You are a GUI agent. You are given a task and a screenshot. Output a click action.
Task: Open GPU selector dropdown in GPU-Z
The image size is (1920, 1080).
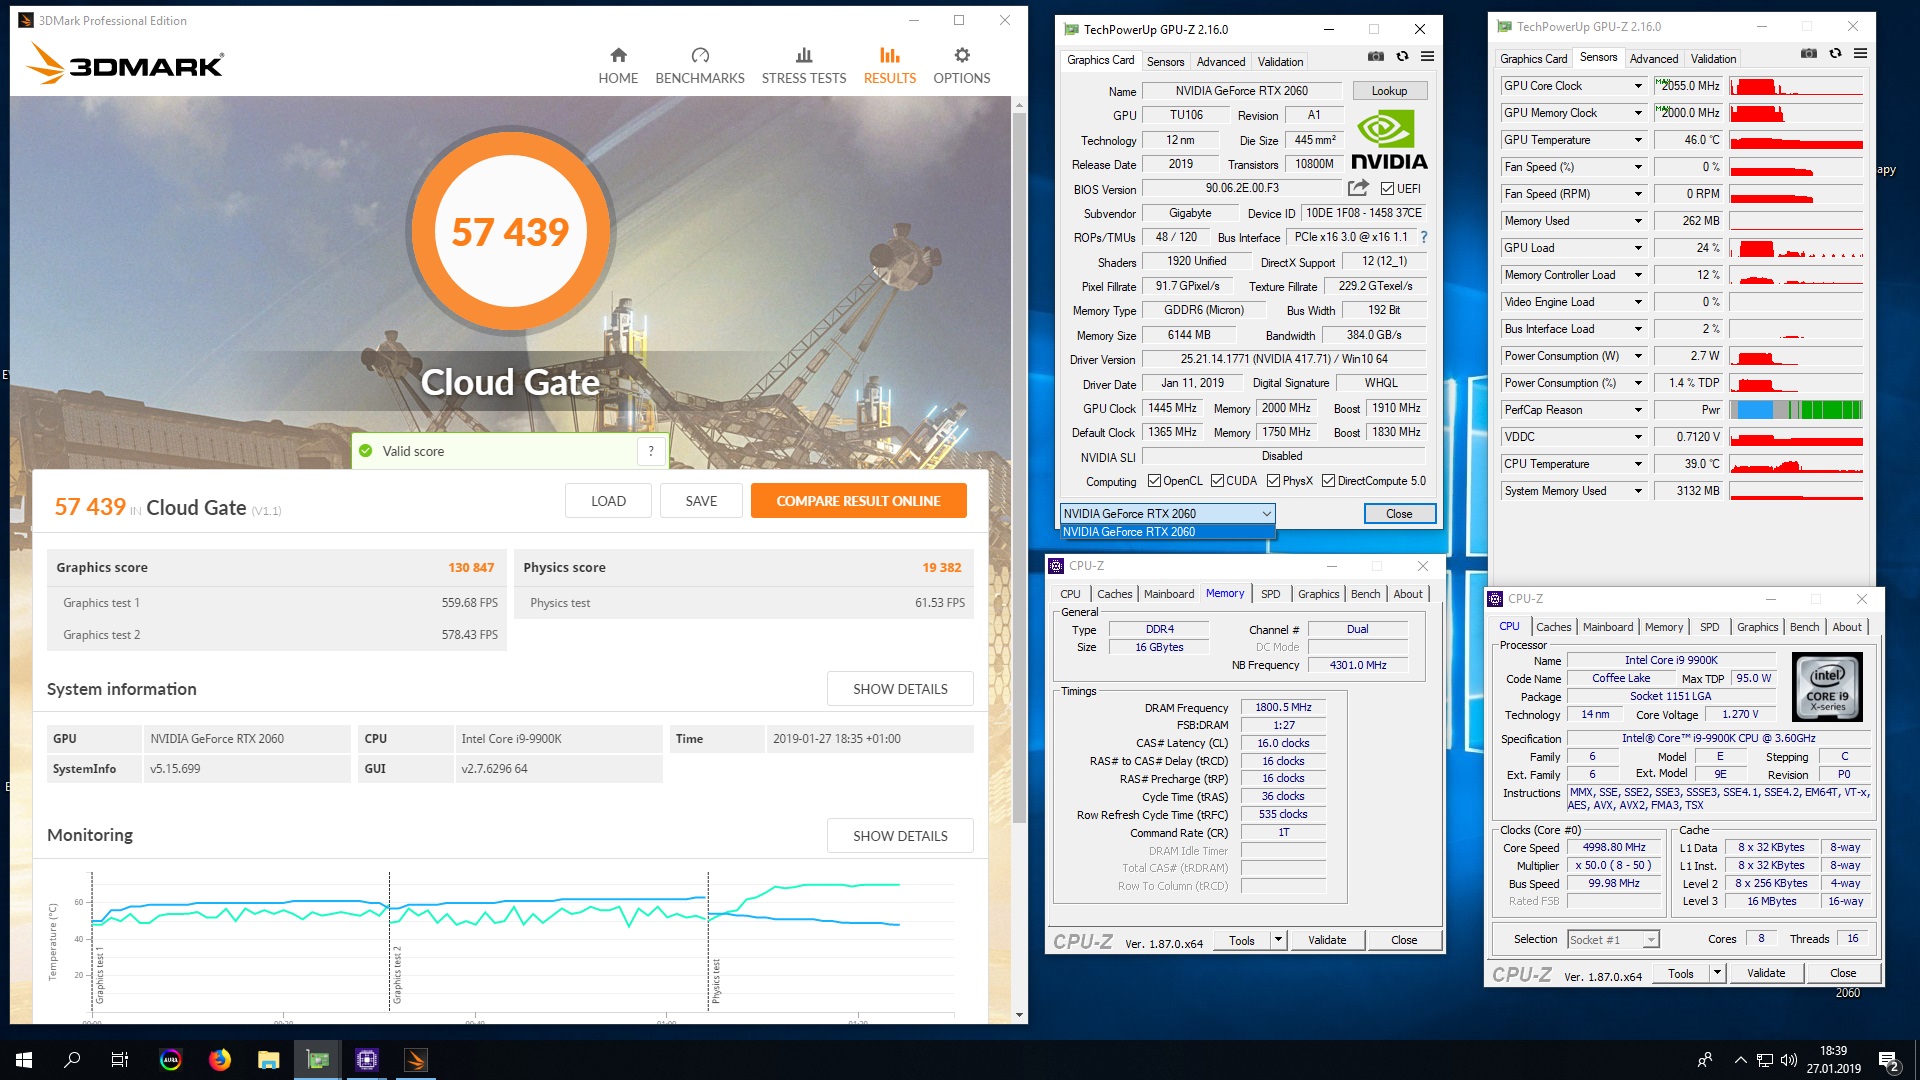tap(1167, 513)
